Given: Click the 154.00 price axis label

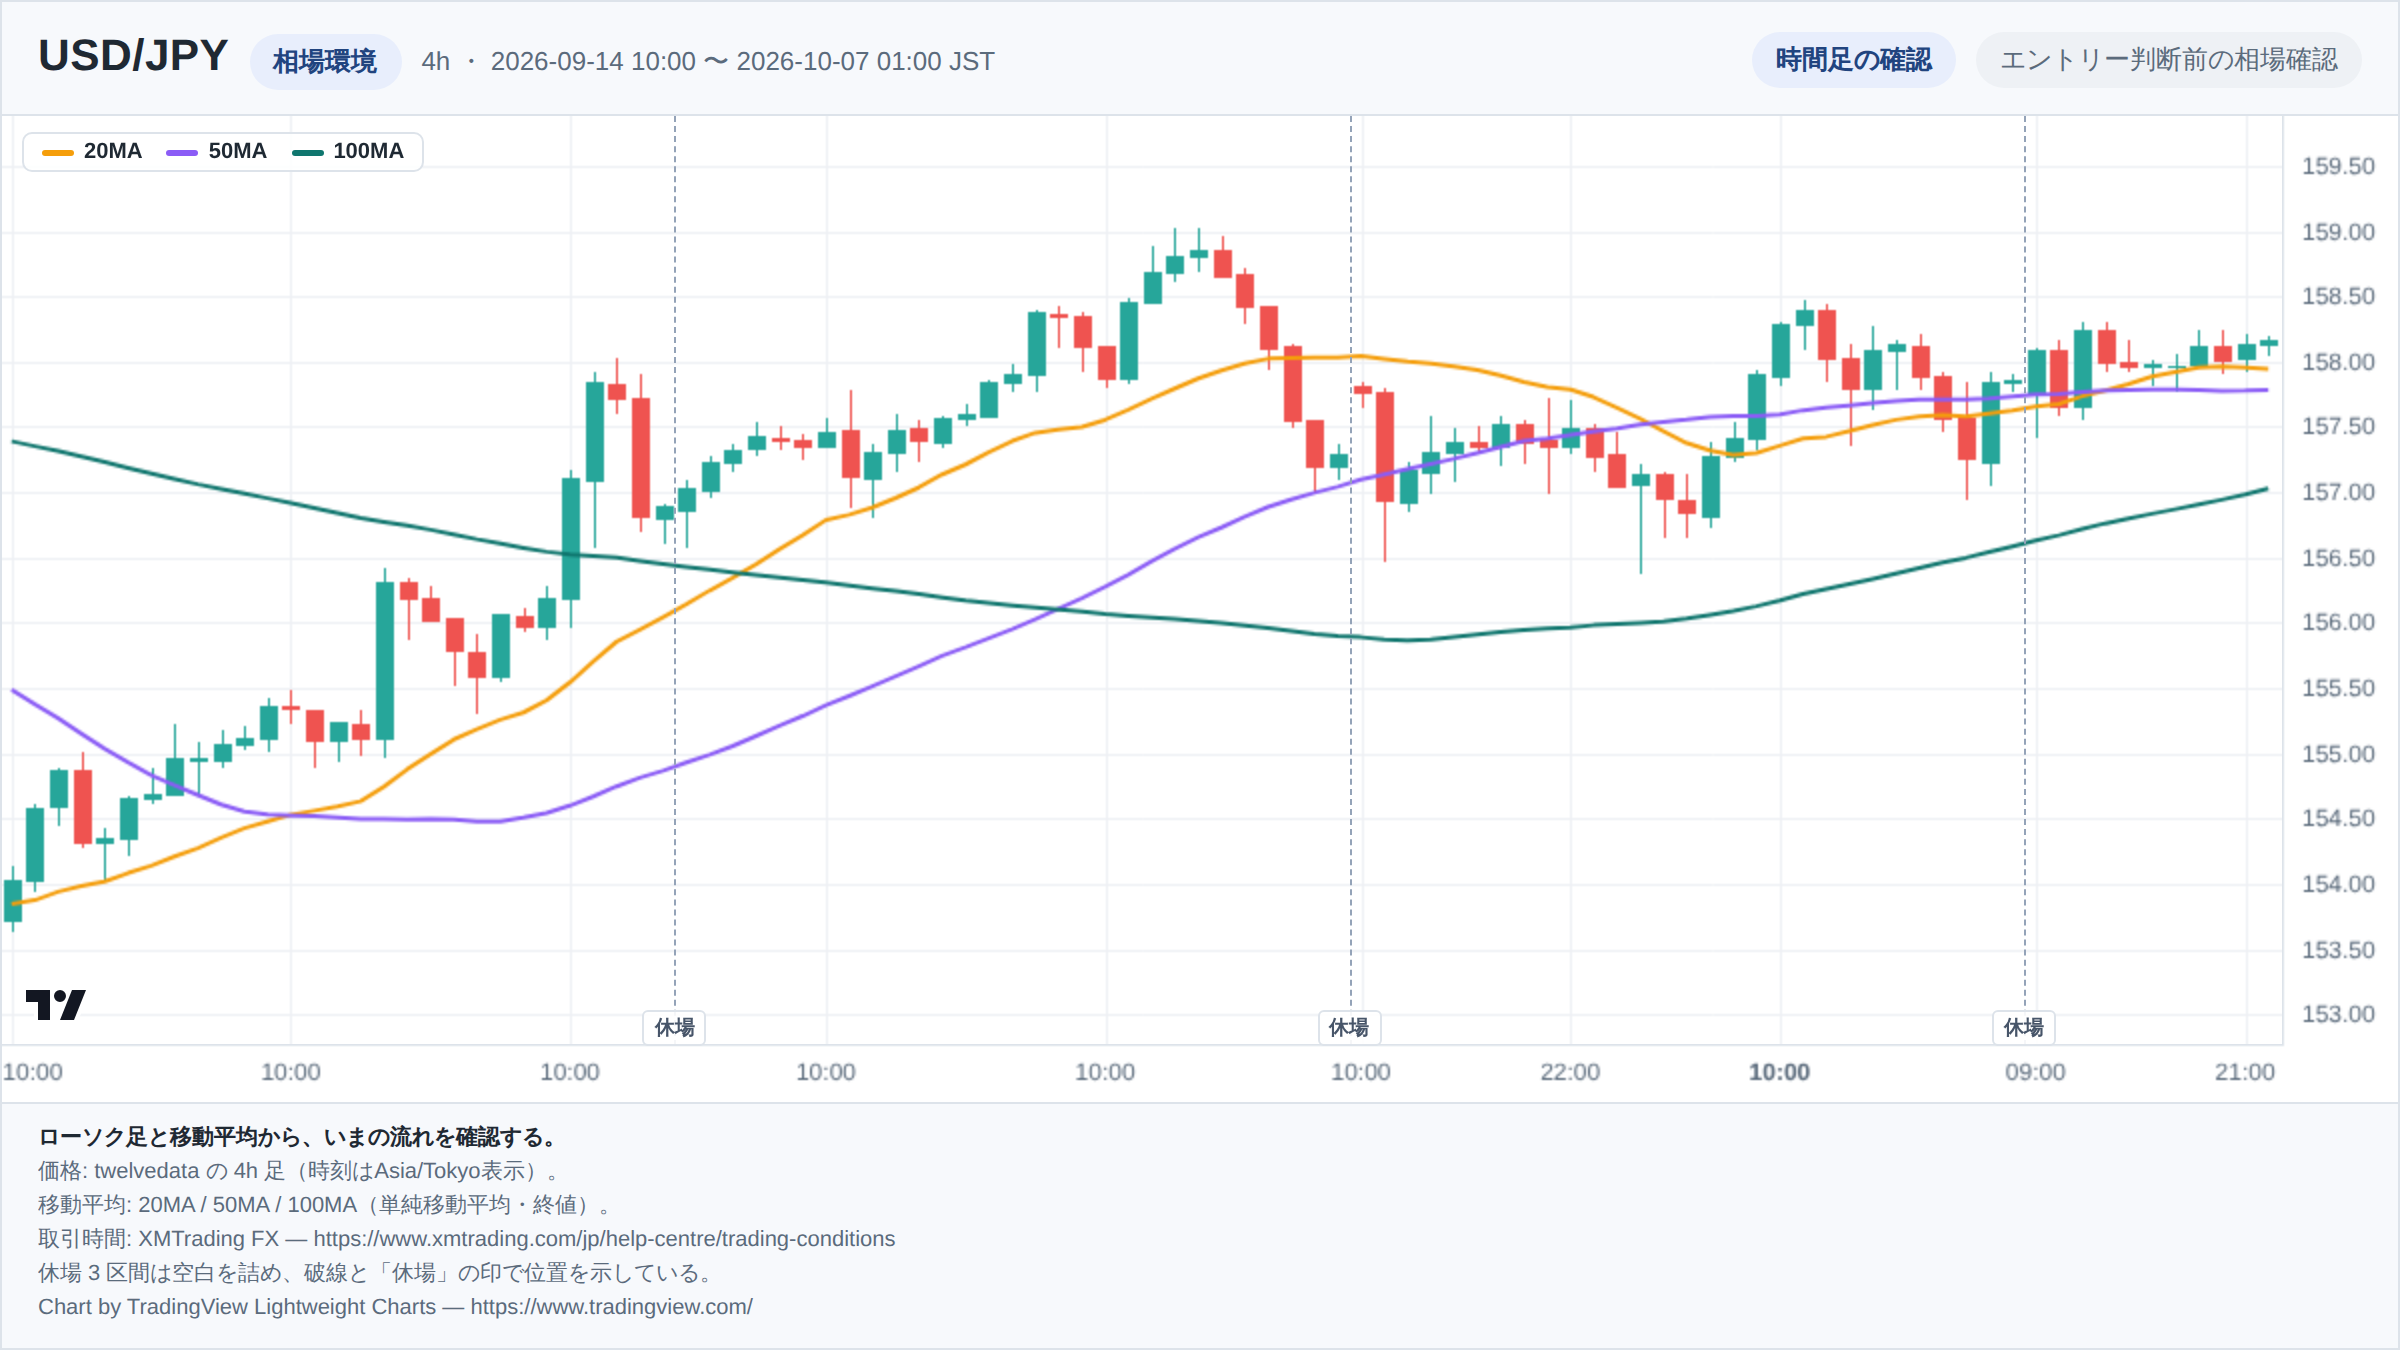Looking at the screenshot, I should [x=2338, y=884].
